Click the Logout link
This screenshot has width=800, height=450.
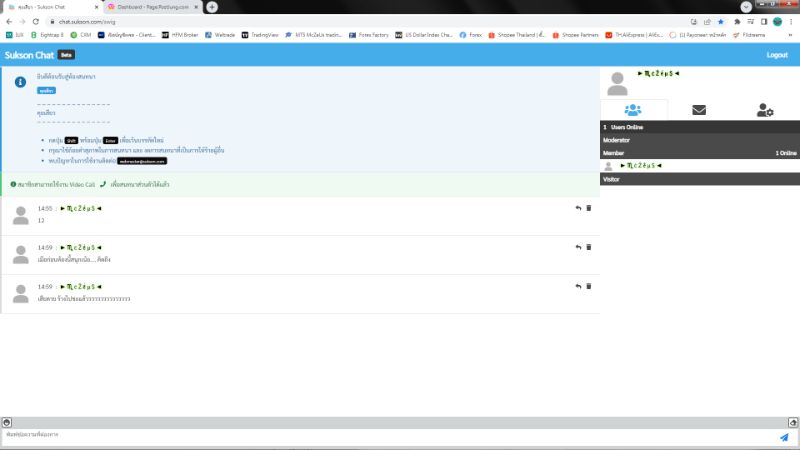pyautogui.click(x=777, y=55)
